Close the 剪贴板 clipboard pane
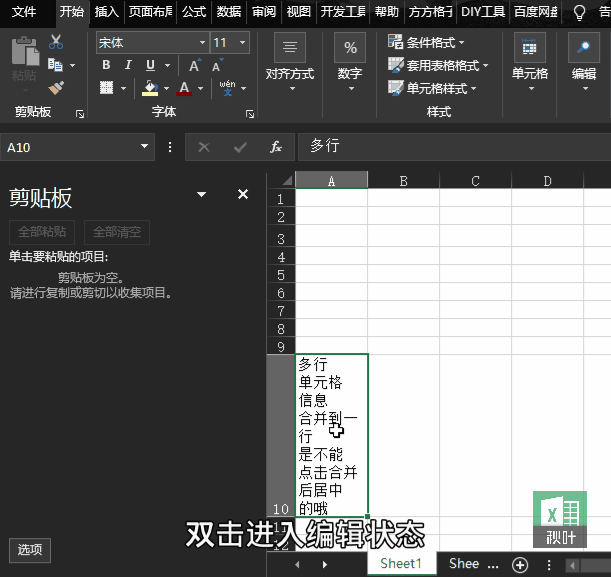The image size is (611, 577). pyautogui.click(x=243, y=194)
